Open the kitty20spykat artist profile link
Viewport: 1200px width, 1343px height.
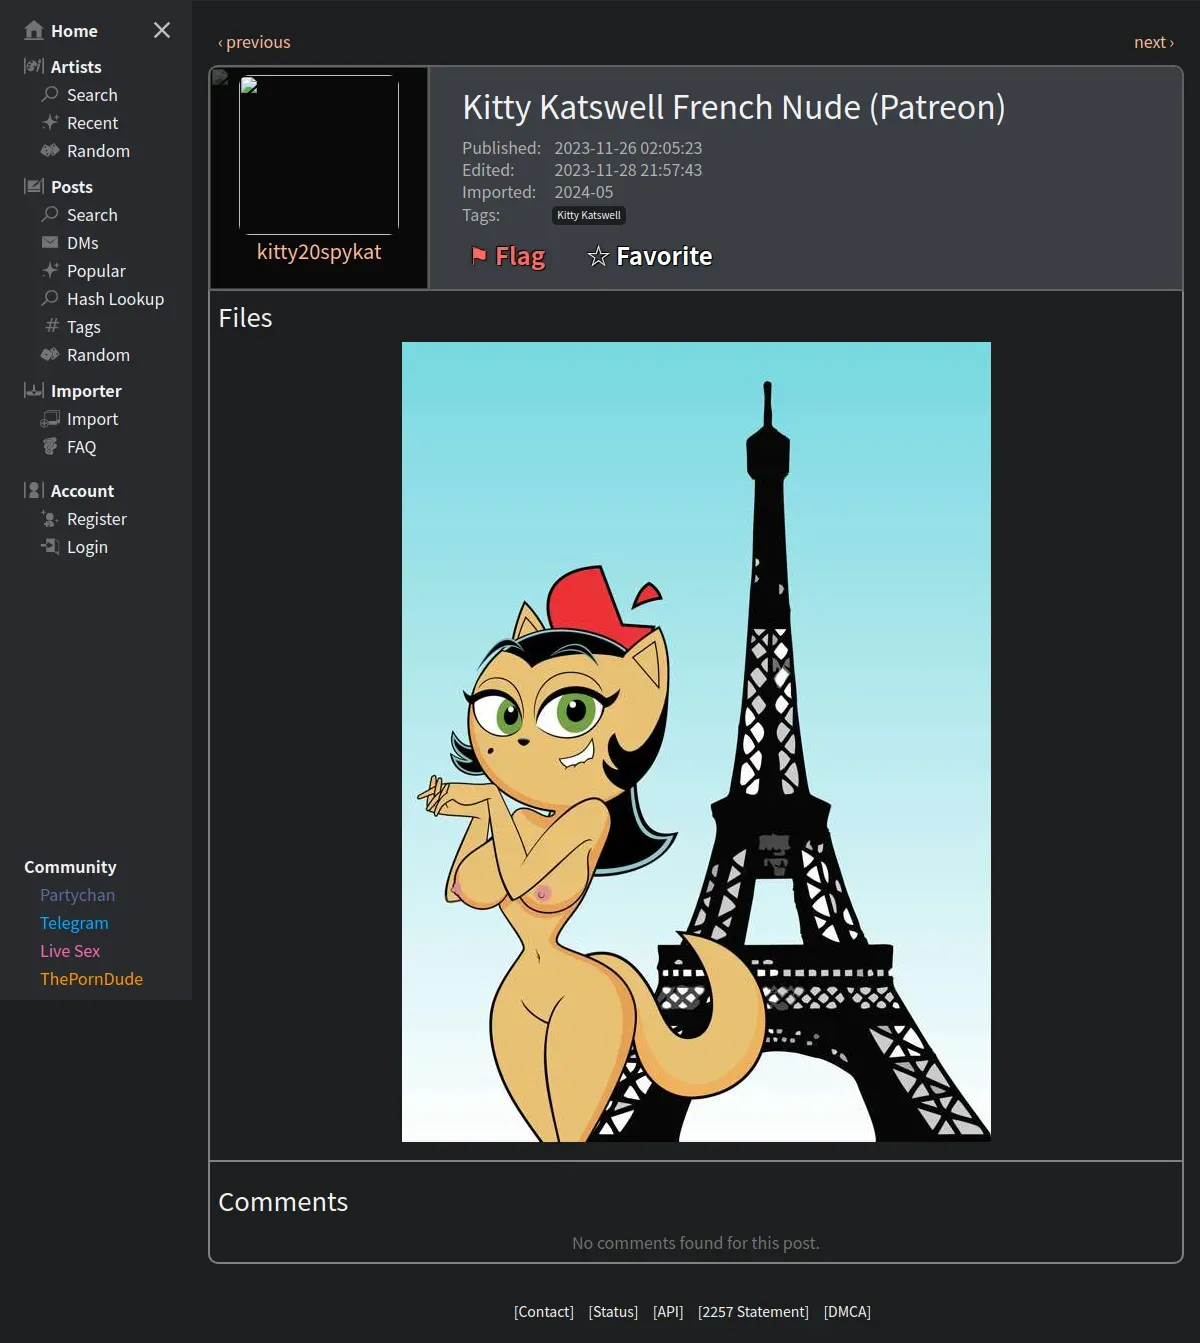319,252
